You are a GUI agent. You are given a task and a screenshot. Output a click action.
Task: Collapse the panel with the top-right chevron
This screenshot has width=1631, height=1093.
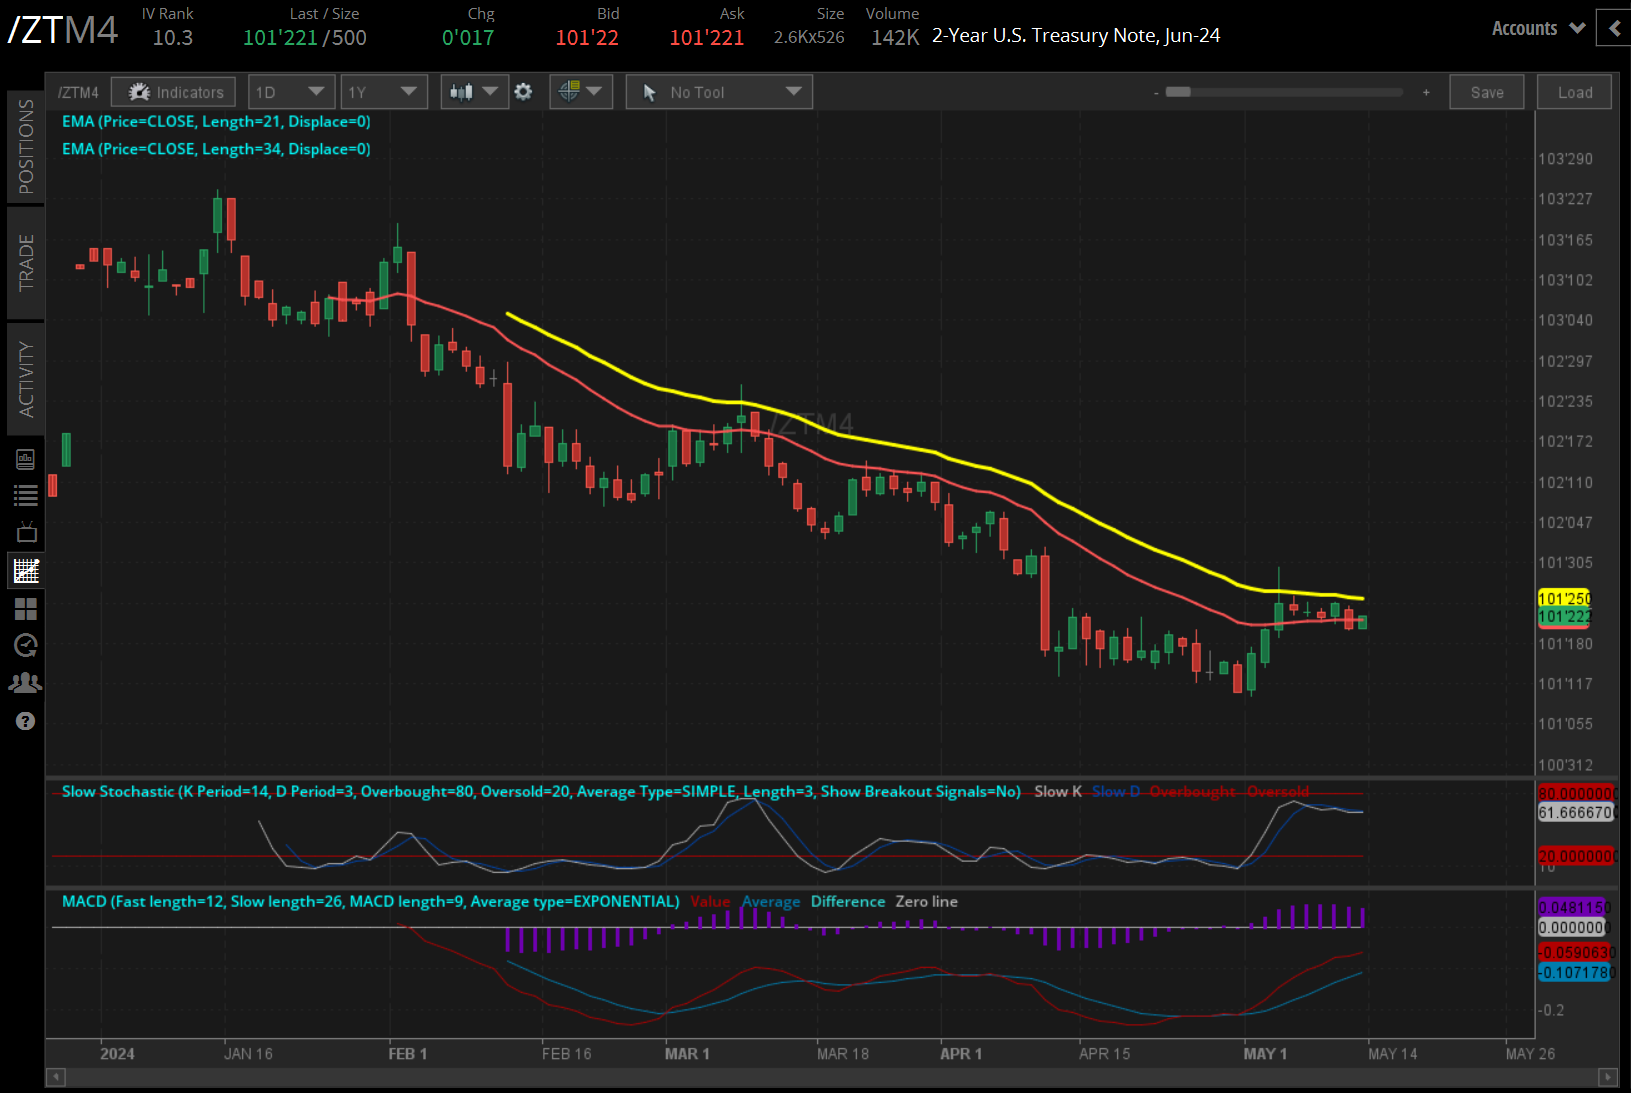coord(1614,28)
